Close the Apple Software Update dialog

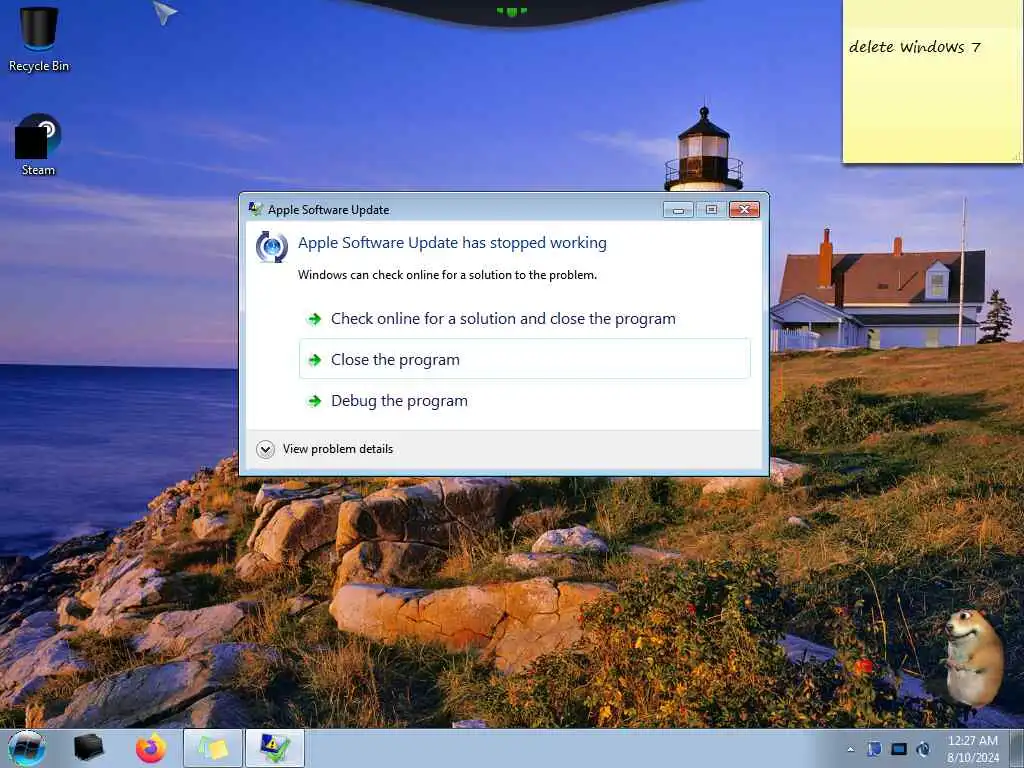[x=744, y=209]
